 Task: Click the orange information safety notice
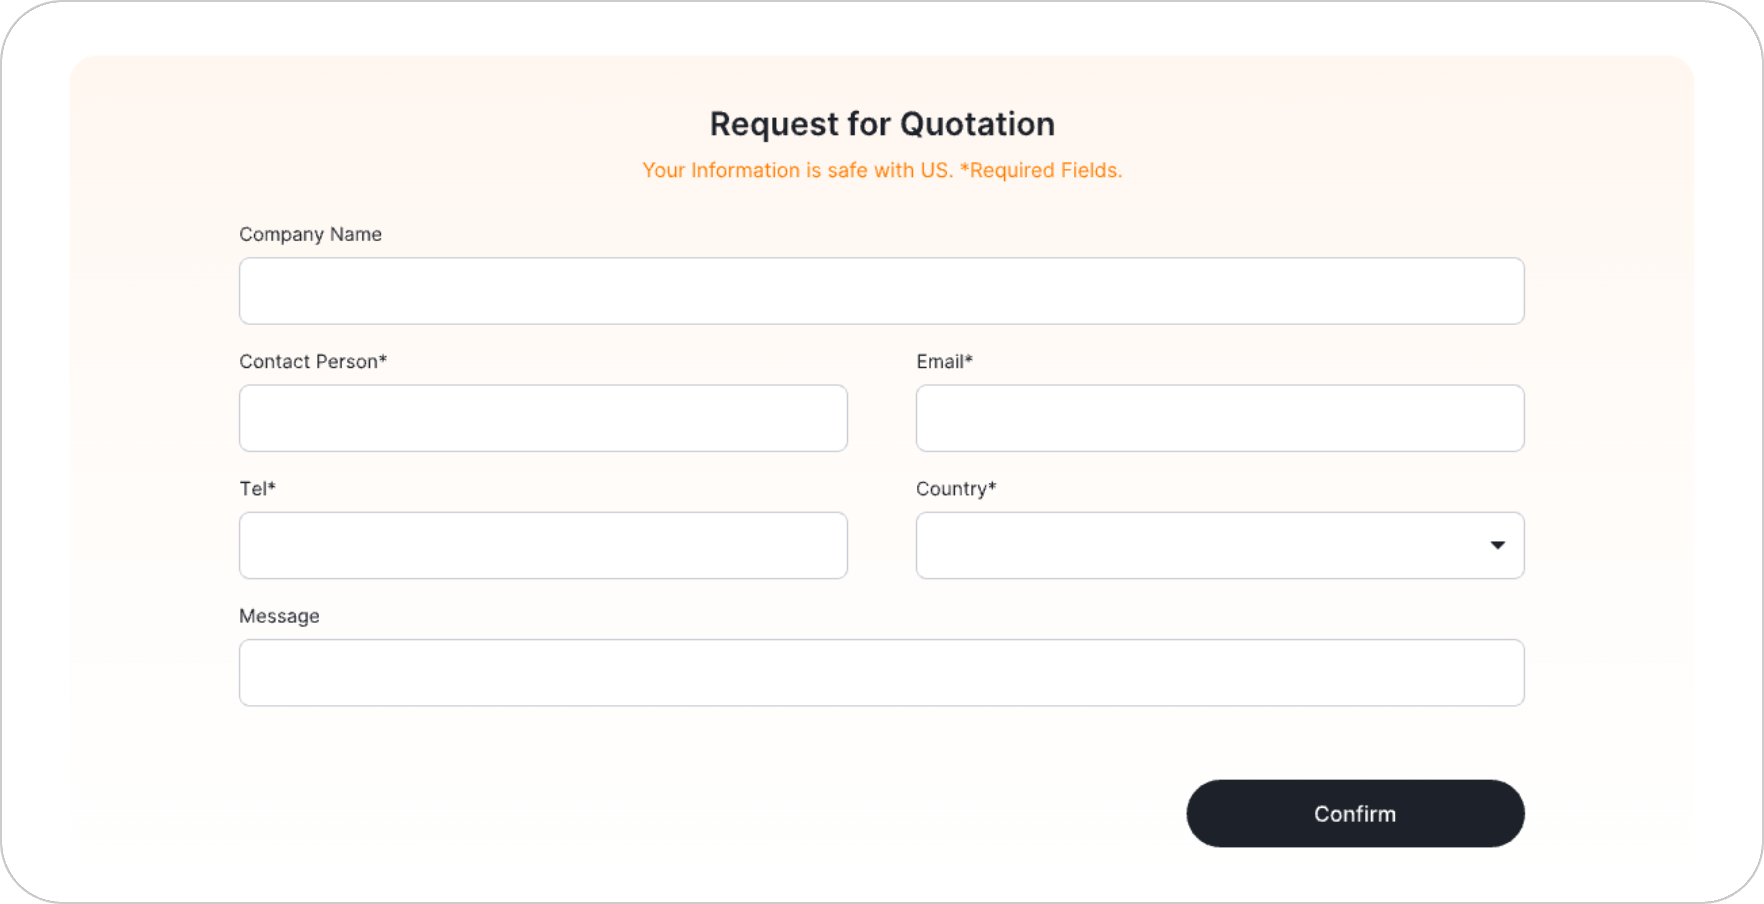[x=798, y=170]
